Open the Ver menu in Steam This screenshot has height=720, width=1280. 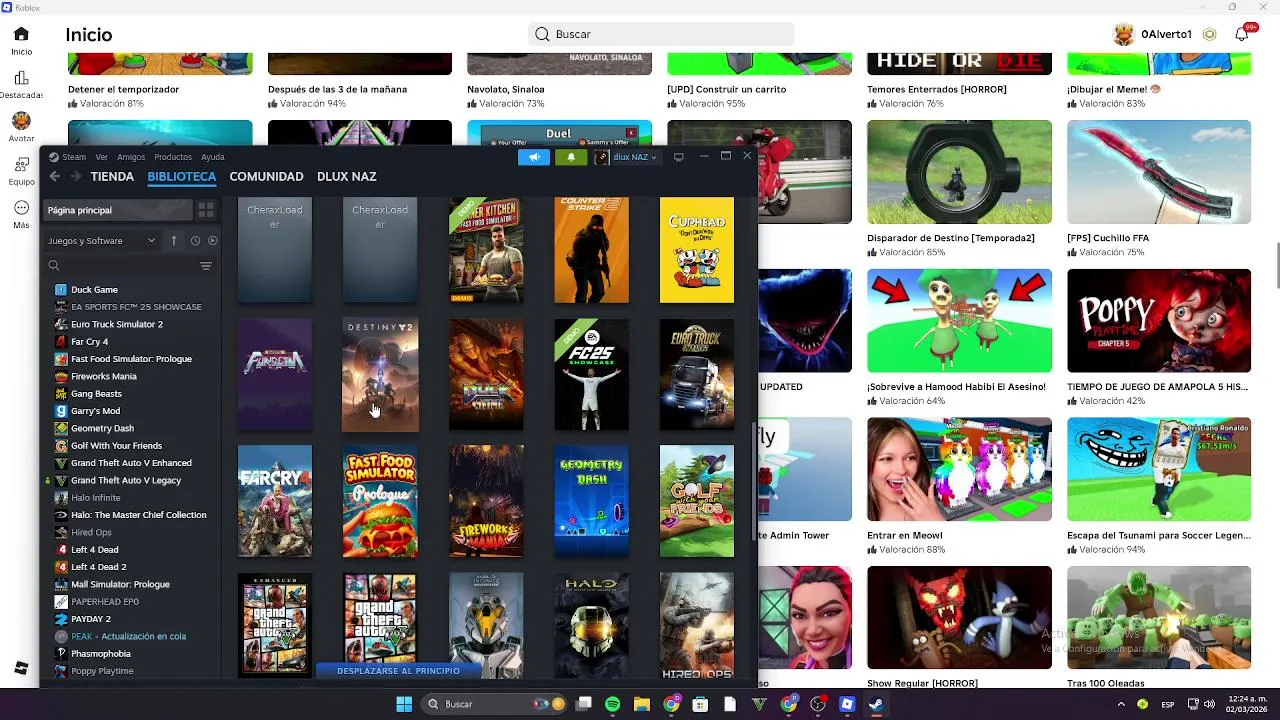click(x=101, y=157)
